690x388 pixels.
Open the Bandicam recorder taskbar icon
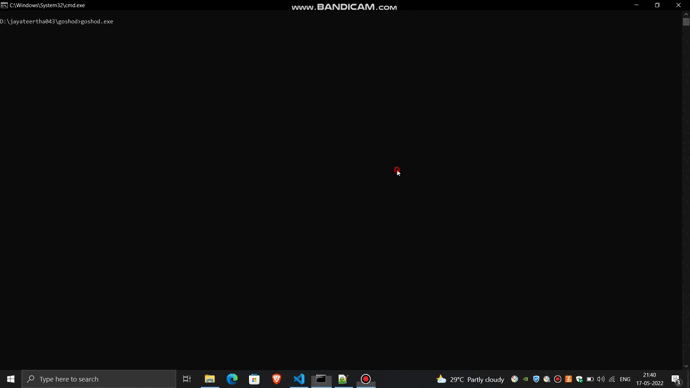tap(366, 379)
